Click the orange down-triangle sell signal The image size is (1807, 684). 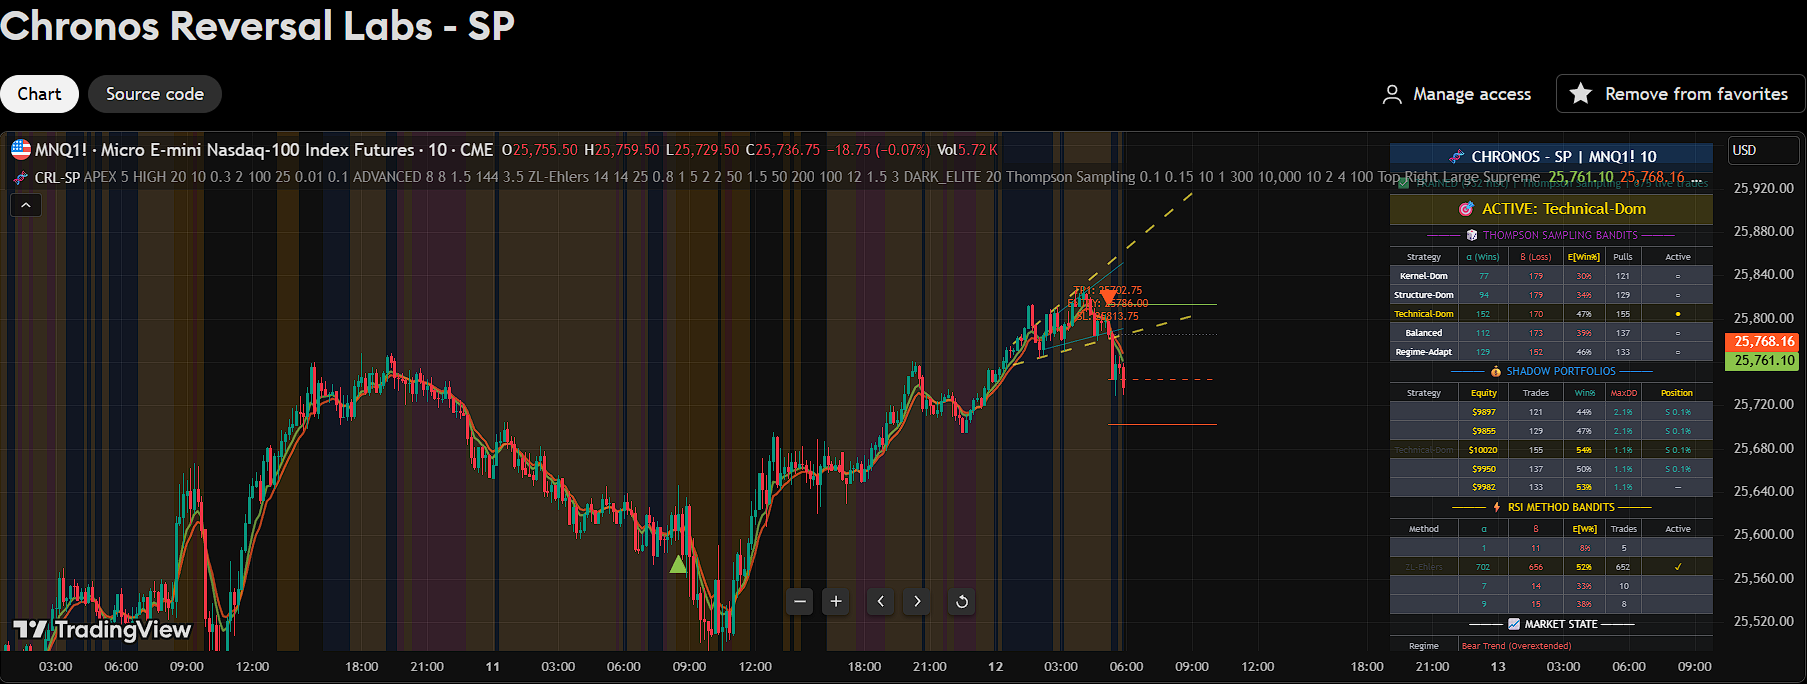coord(1108,297)
